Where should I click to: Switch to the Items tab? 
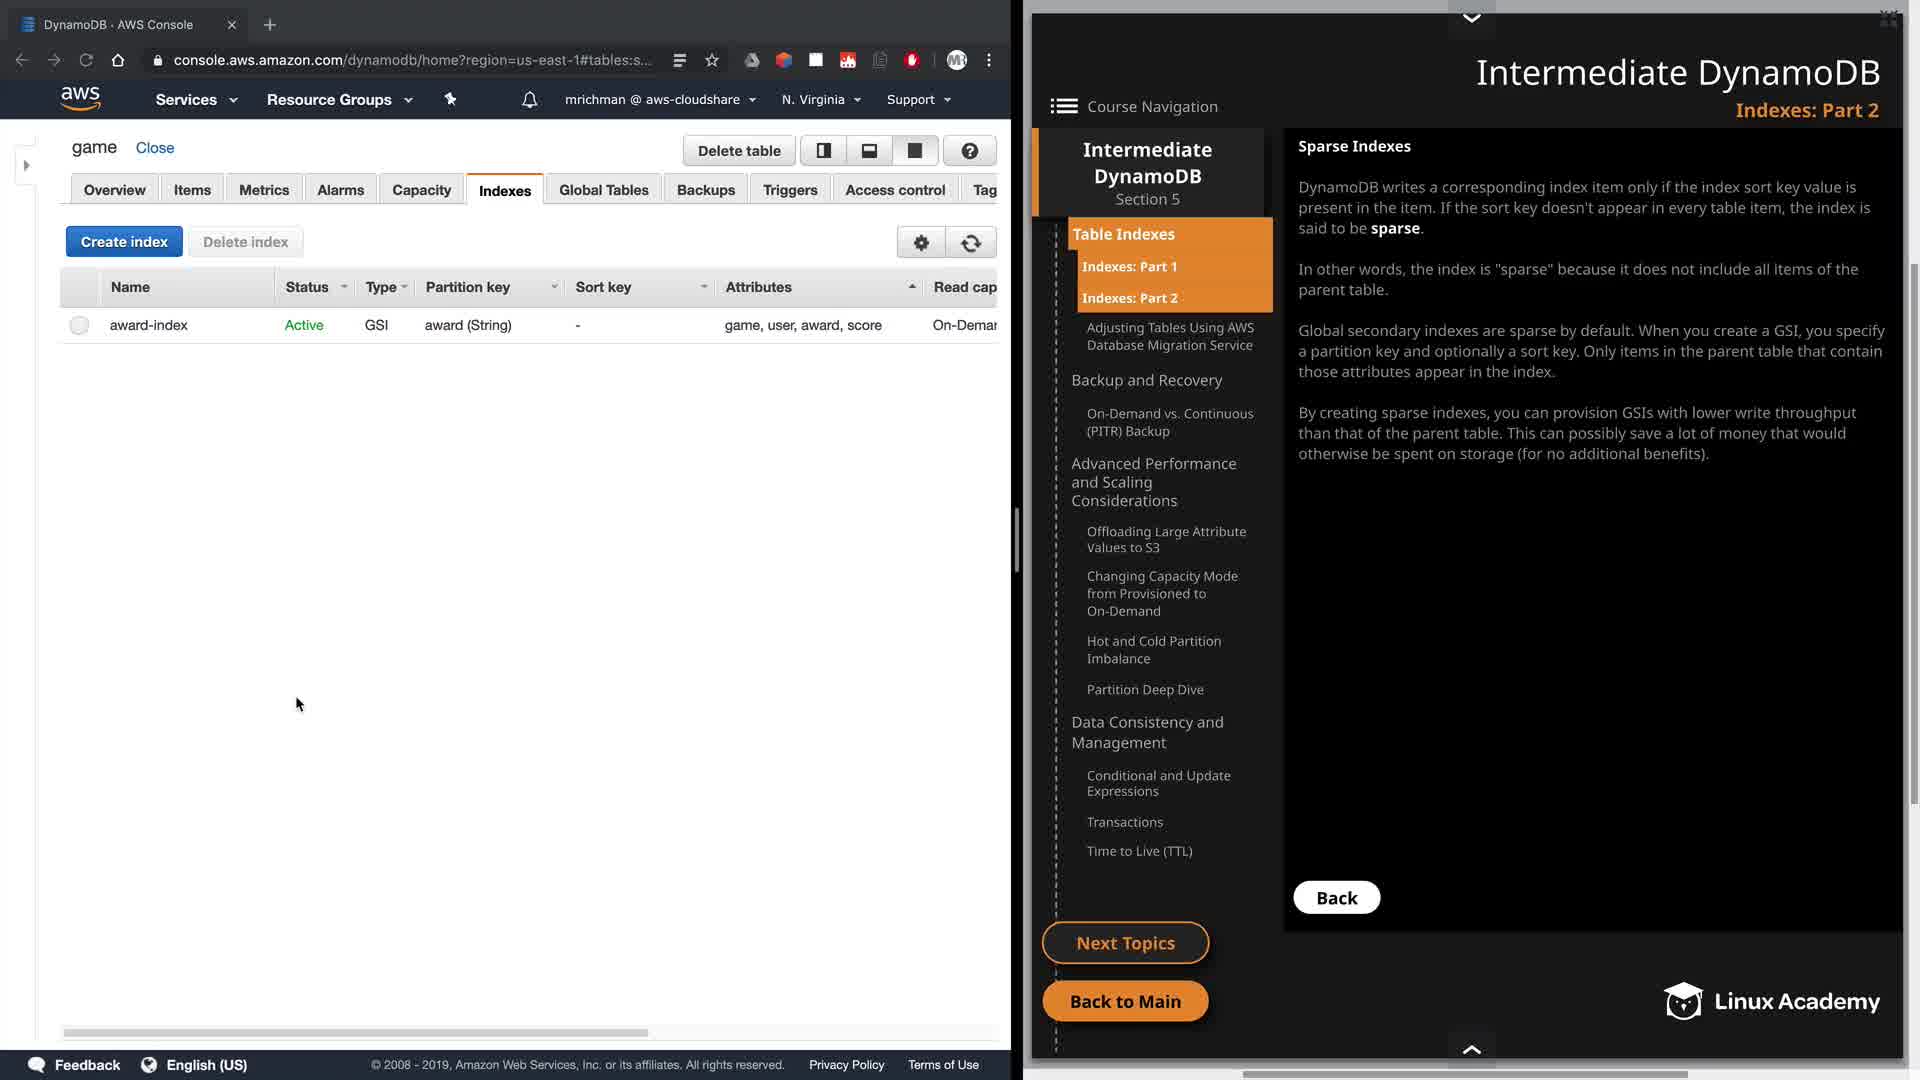click(192, 190)
